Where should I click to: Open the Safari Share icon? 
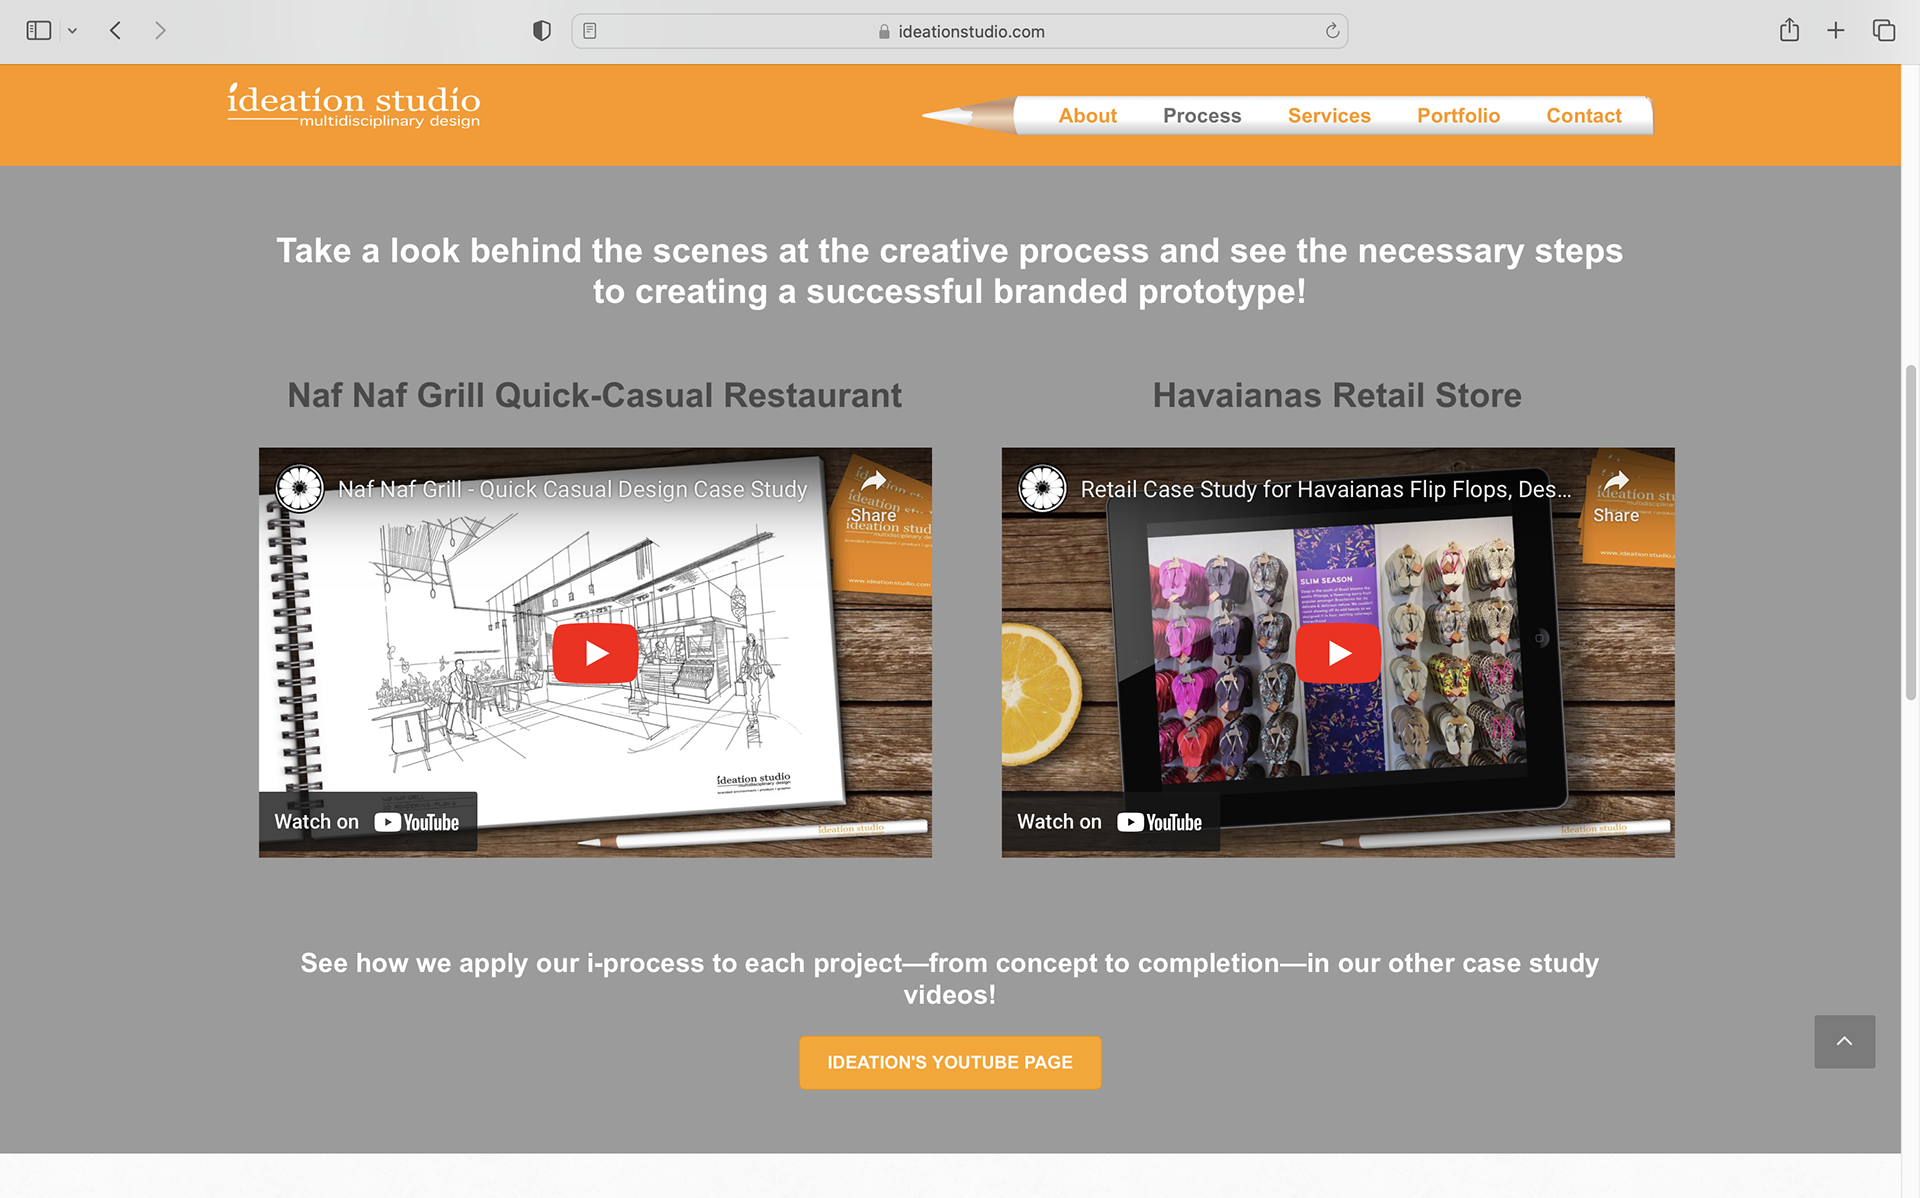point(1789,30)
